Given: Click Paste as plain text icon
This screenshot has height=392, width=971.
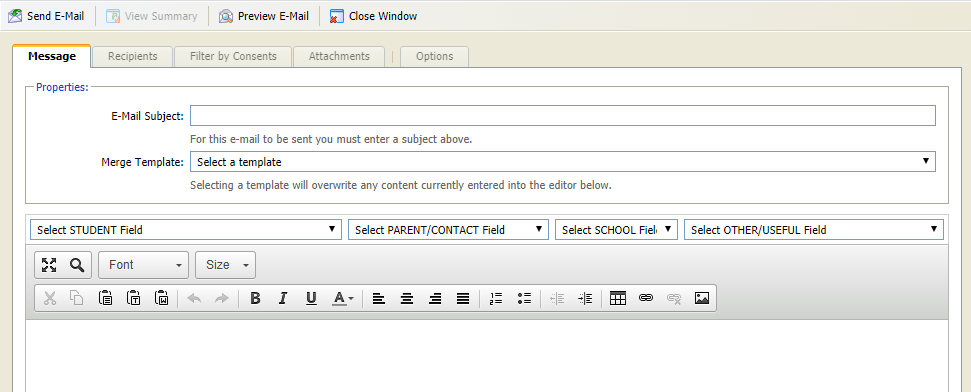Looking at the screenshot, I should (134, 298).
